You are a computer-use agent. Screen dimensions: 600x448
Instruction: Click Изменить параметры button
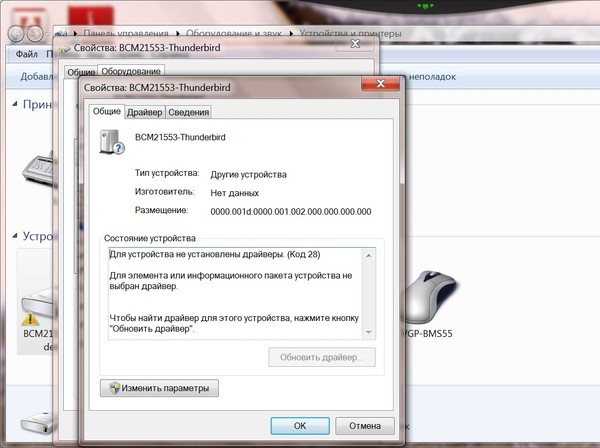[159, 388]
